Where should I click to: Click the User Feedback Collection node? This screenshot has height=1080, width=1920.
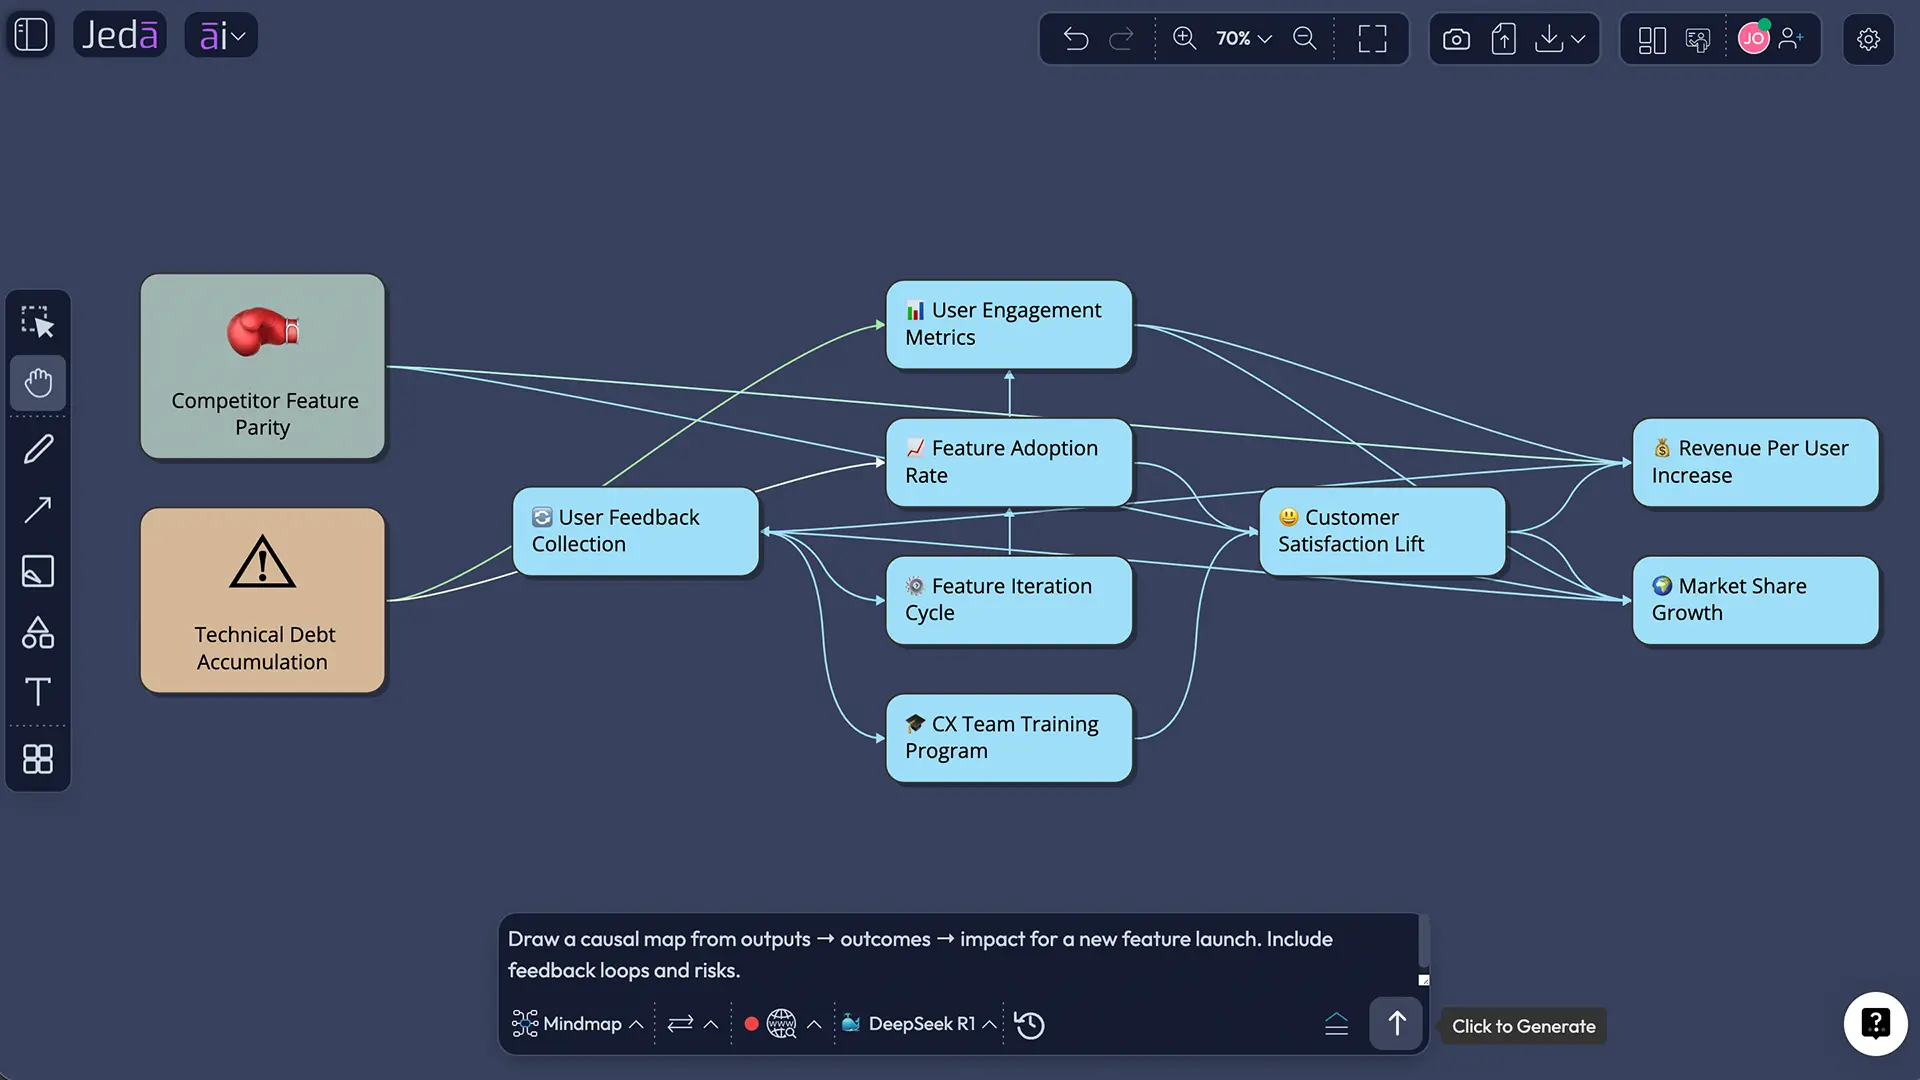point(636,531)
